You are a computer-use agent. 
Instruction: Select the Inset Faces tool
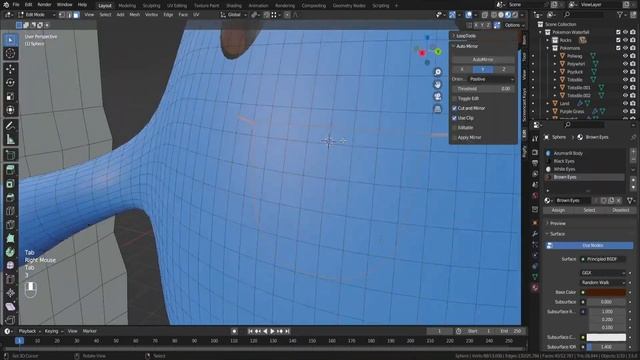coord(10,184)
